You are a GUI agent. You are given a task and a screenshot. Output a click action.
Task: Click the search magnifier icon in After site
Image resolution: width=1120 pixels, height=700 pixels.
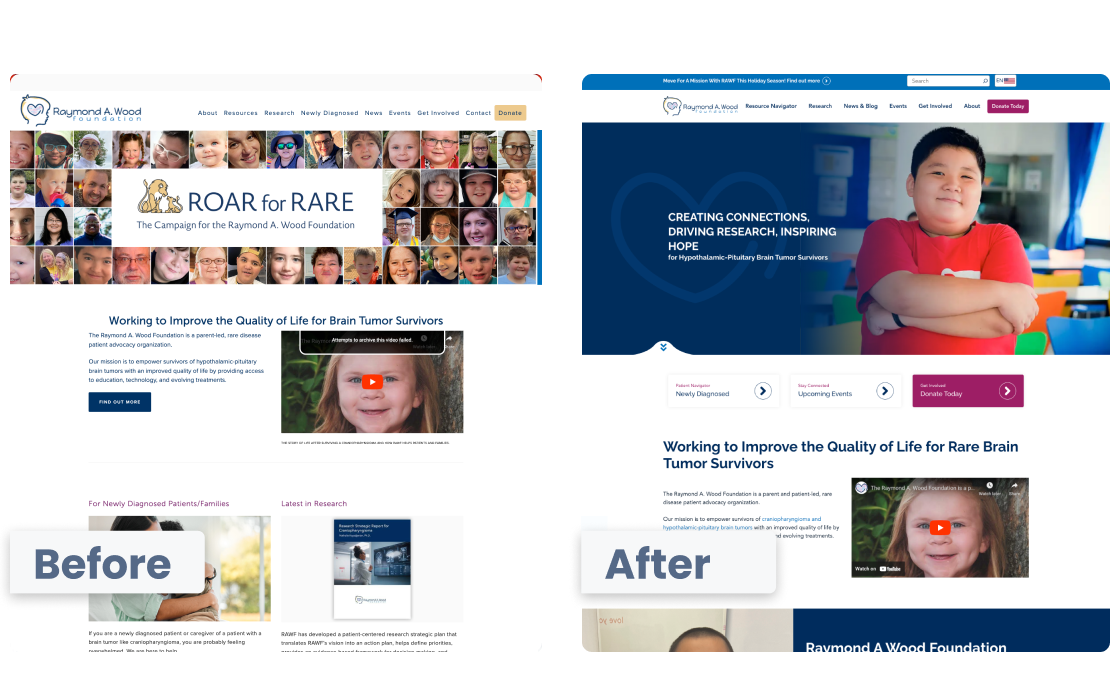[x=985, y=81]
